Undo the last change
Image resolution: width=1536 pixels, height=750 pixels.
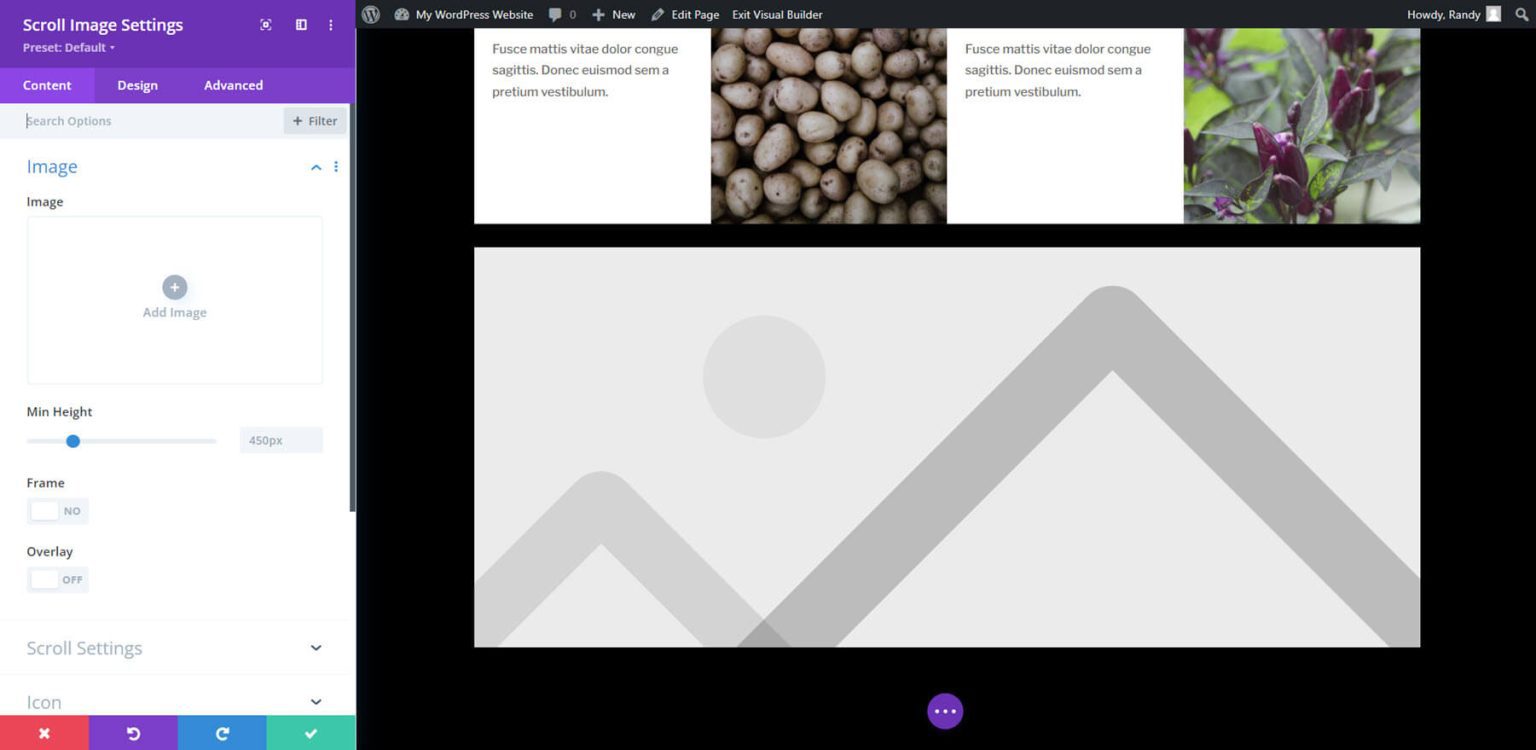(x=133, y=732)
